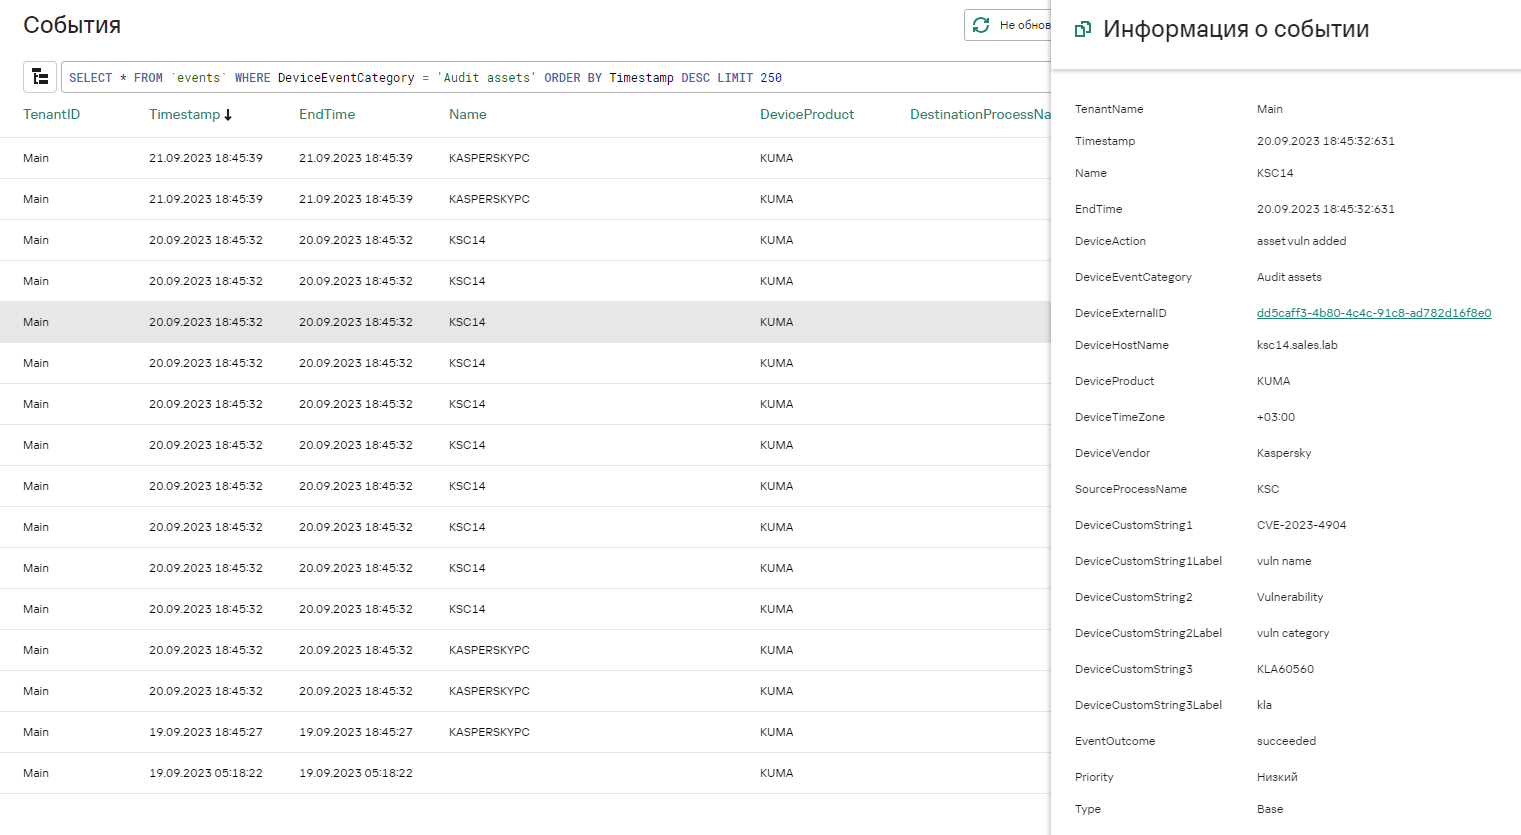
Task: Click the Priority value Низкий
Action: (1277, 777)
